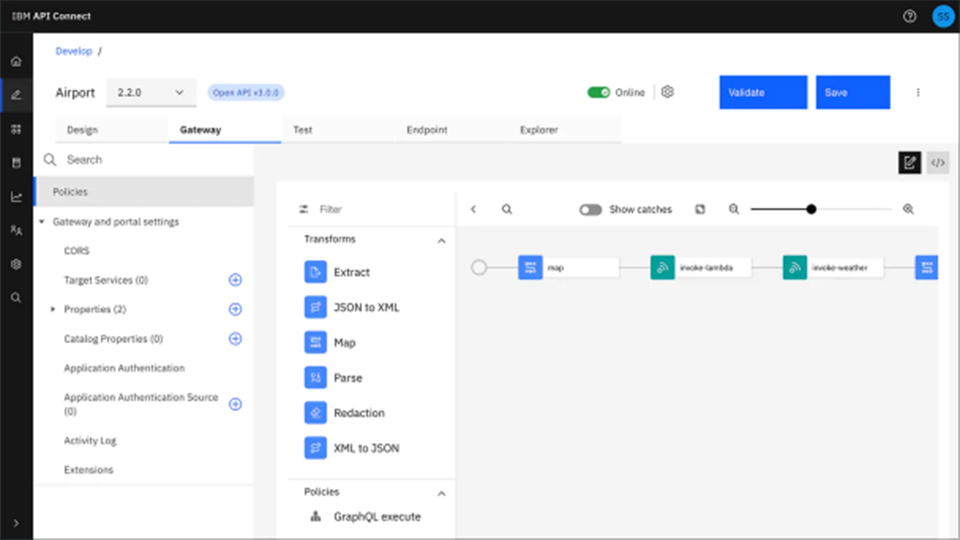Add a new Catalog Property
This screenshot has width=960, height=540.
[x=235, y=339]
